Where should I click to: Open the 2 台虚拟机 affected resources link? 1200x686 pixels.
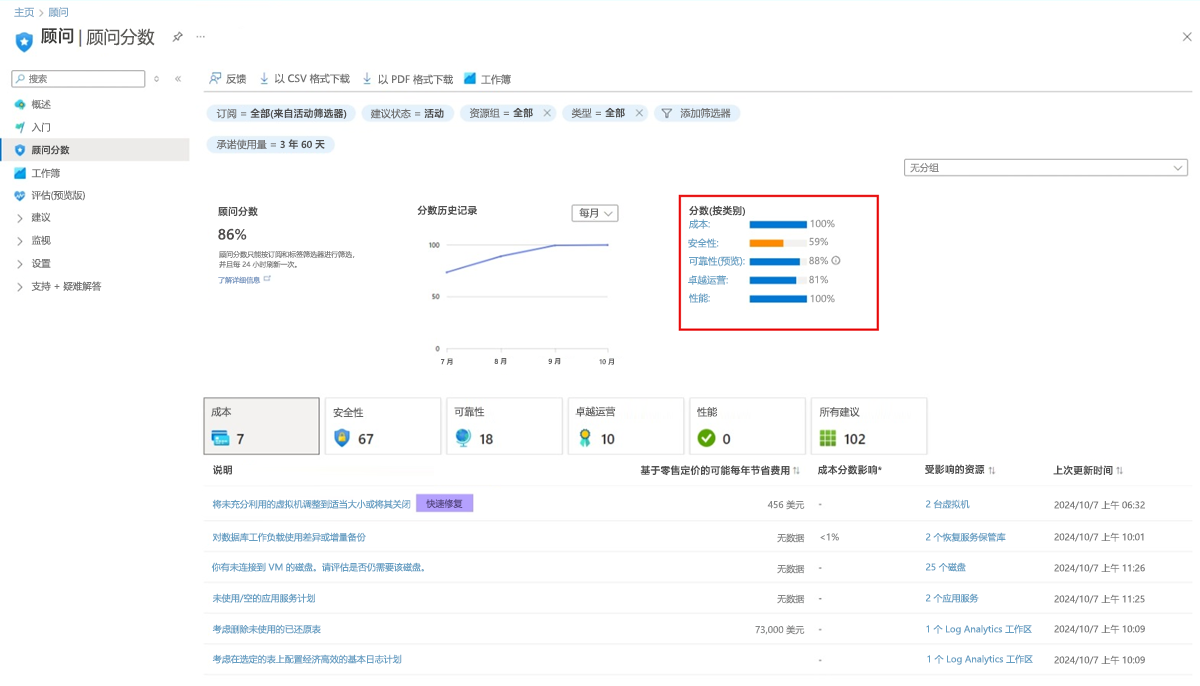(x=947, y=504)
